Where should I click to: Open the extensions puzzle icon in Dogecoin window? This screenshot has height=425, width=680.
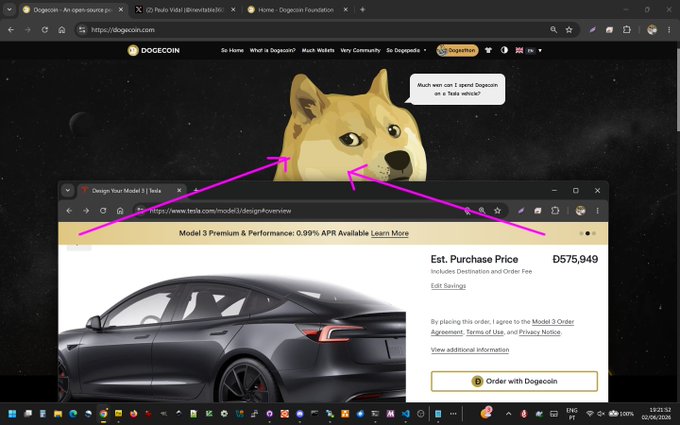pyautogui.click(x=627, y=30)
